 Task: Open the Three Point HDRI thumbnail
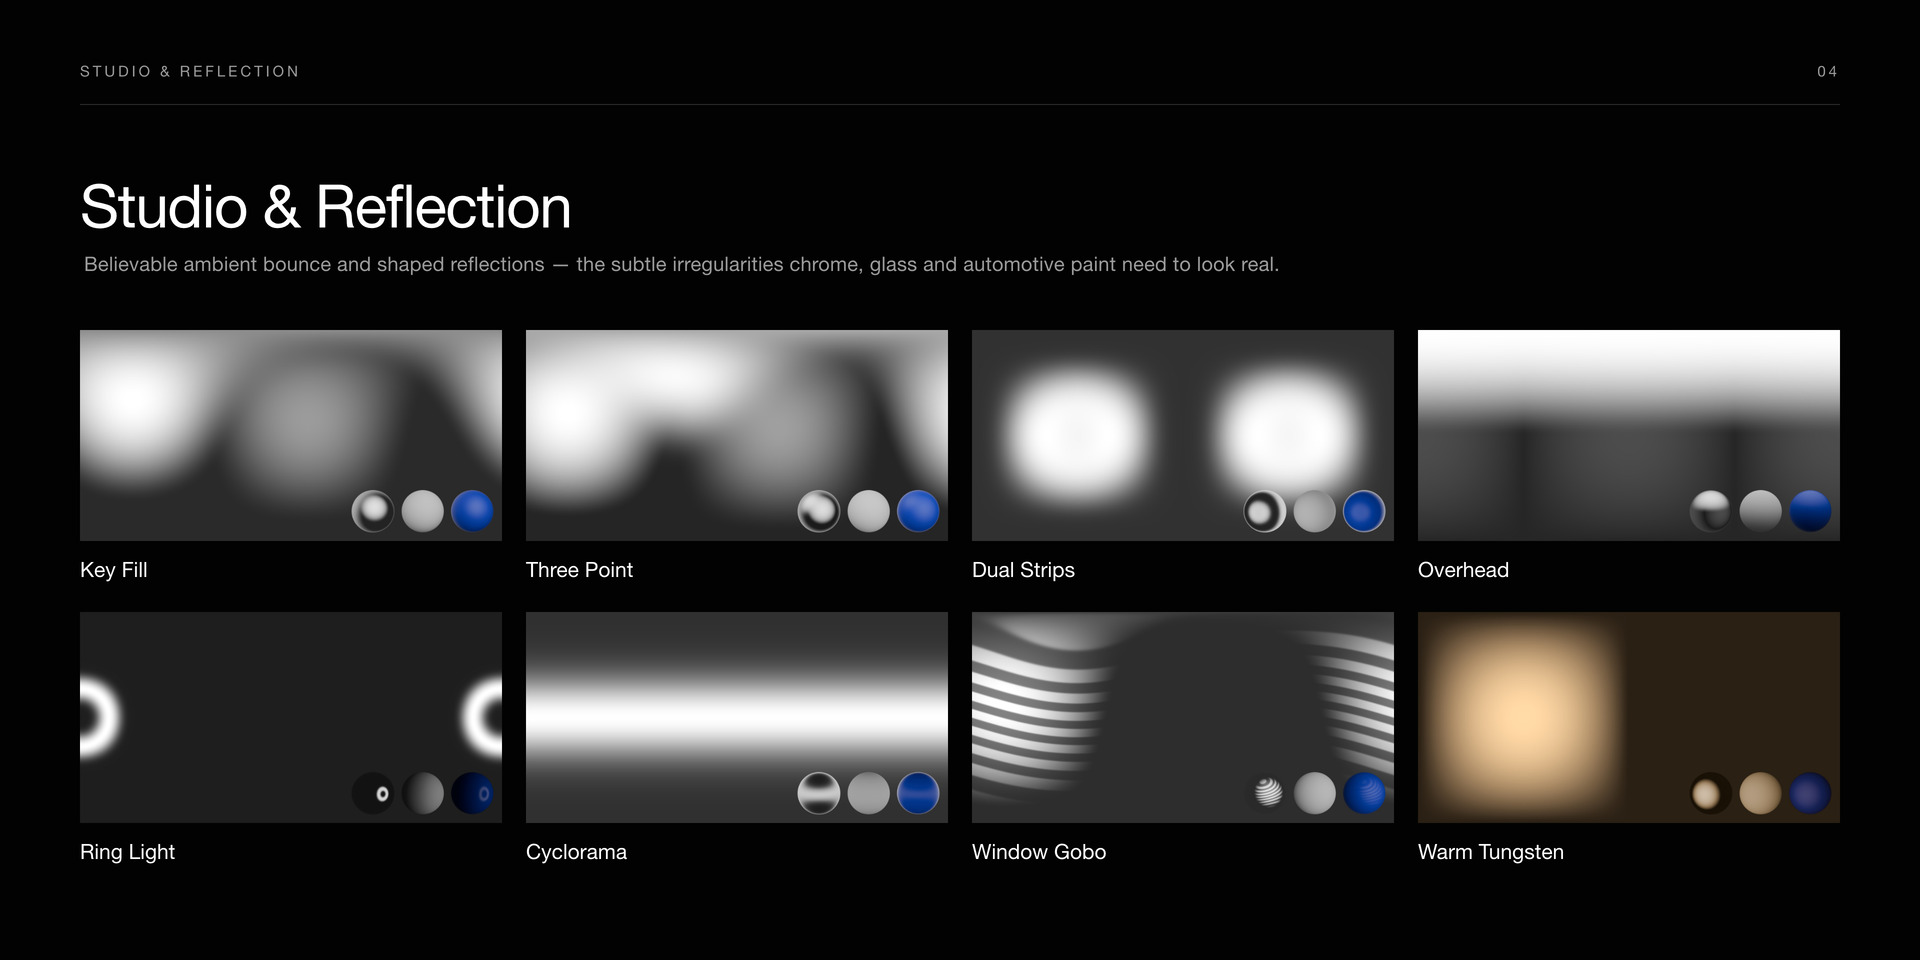pos(737,435)
